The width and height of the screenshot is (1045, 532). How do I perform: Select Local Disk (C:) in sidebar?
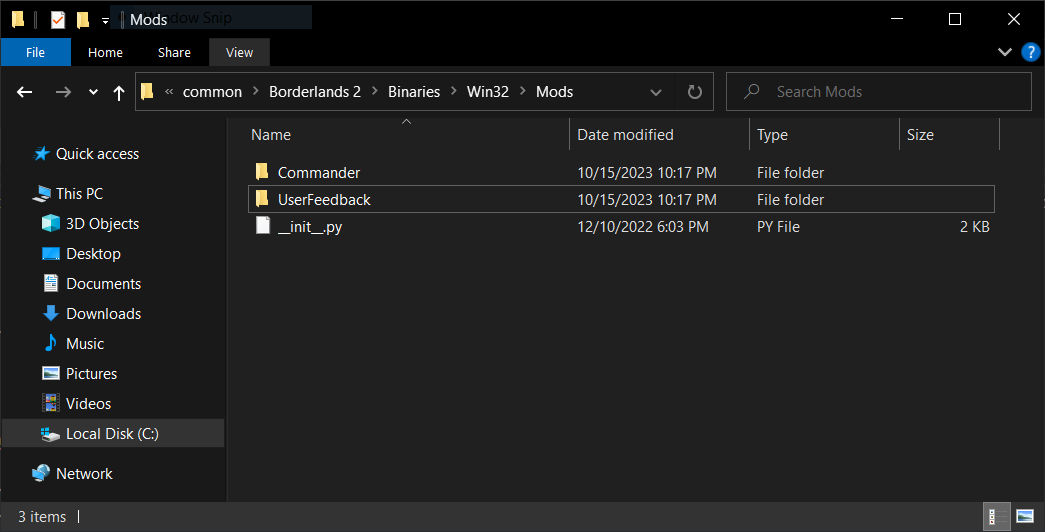pos(112,433)
